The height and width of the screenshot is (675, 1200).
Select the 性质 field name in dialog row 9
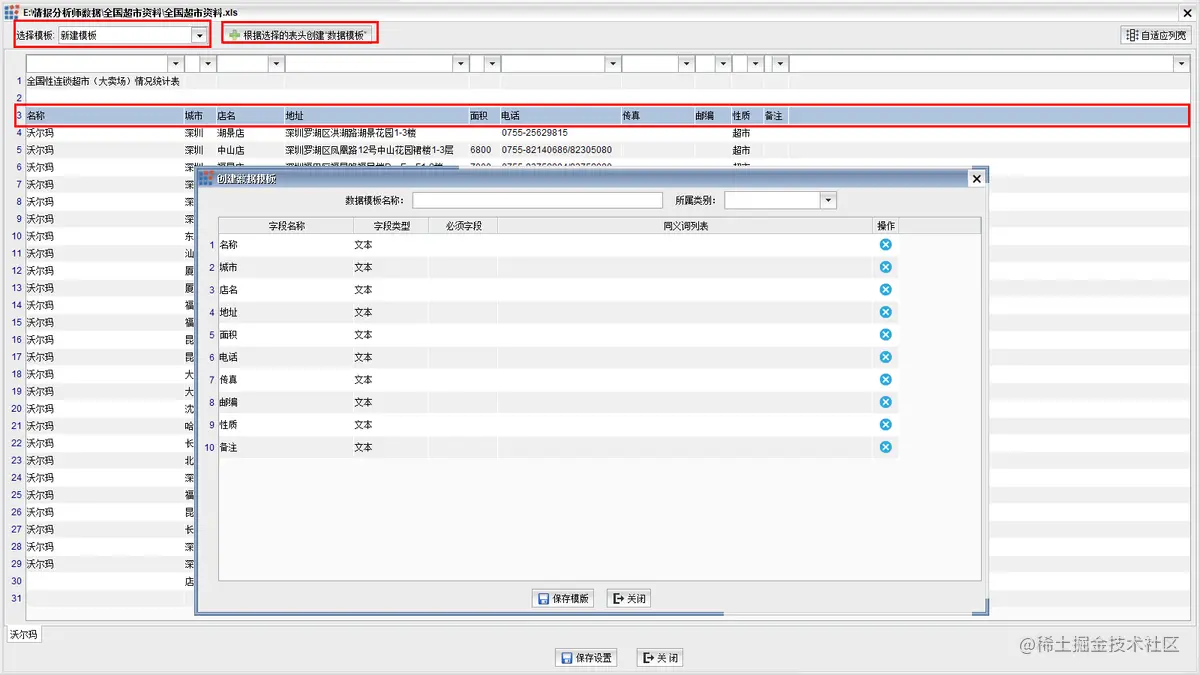[x=229, y=425]
